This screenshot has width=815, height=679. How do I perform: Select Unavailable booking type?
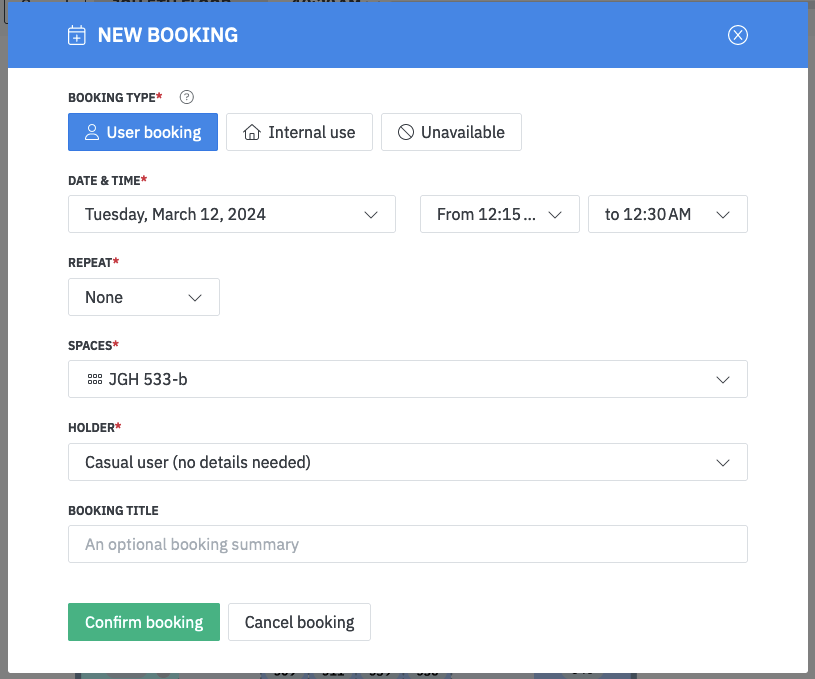451,132
